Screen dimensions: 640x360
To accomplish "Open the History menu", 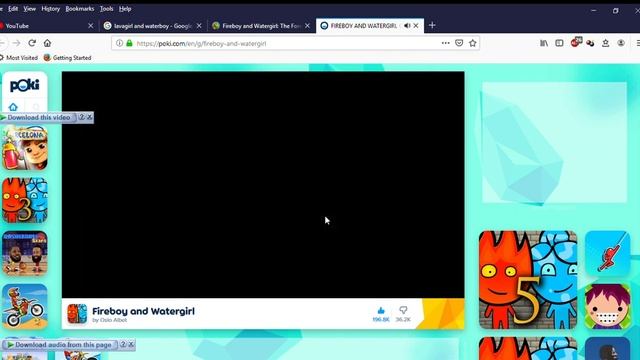I will 51,9.
